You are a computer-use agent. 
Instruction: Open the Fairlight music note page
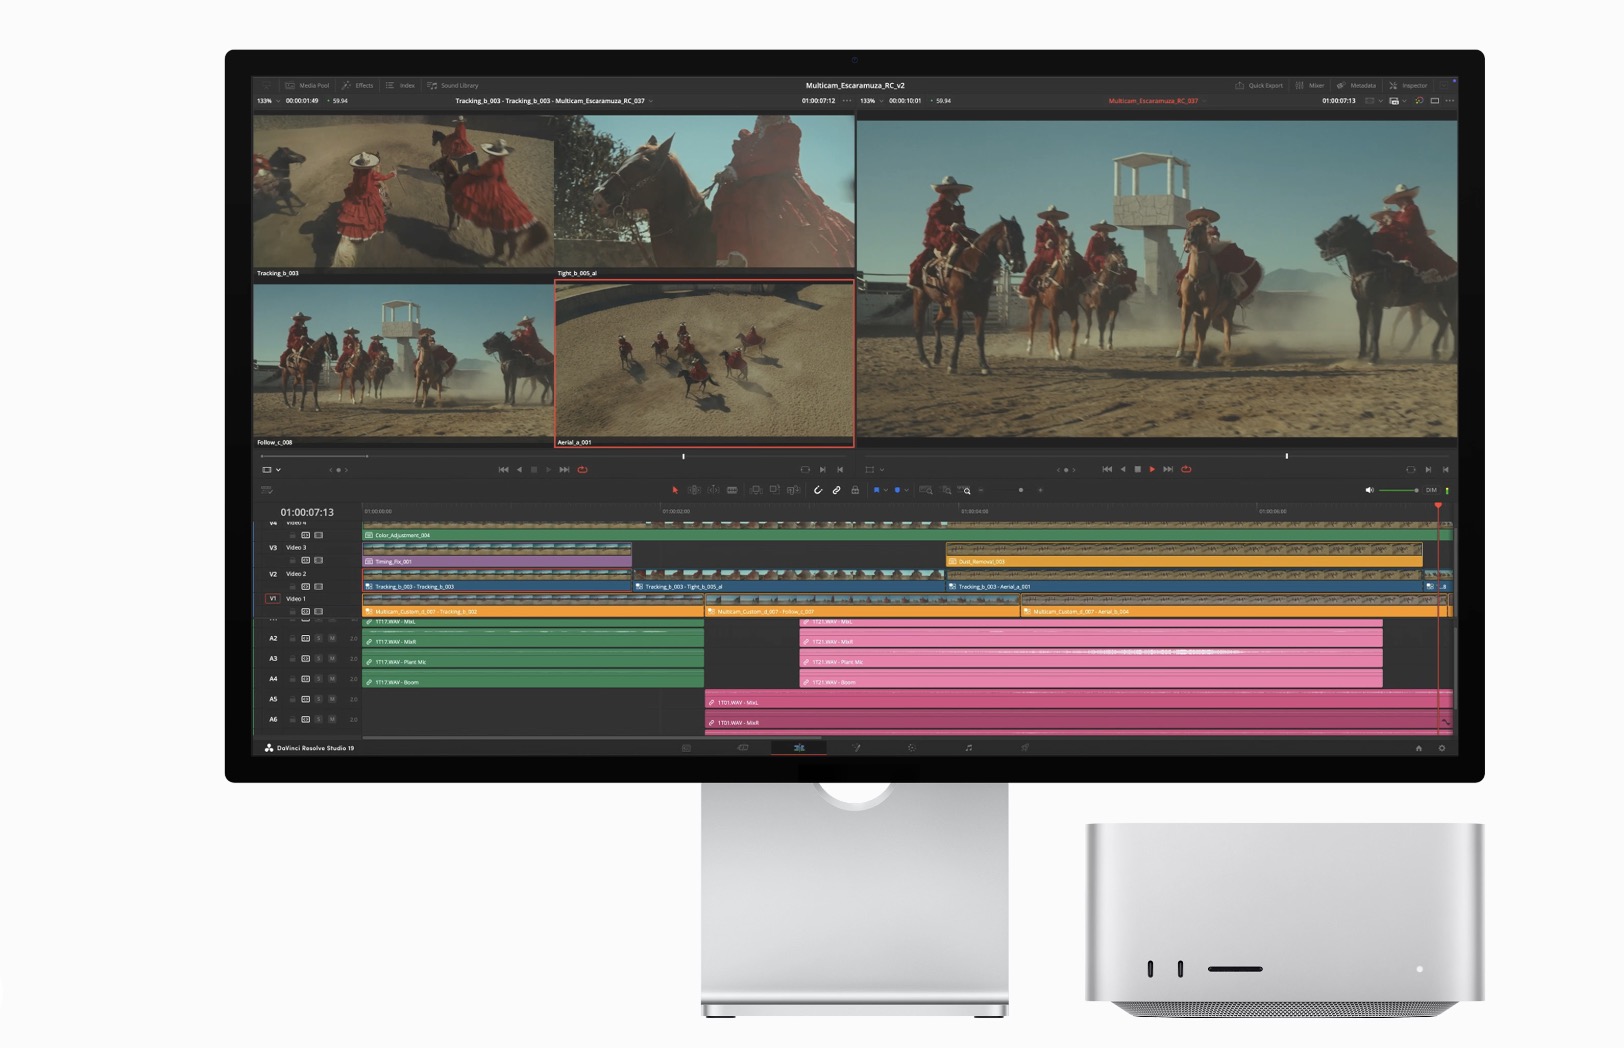tap(968, 748)
